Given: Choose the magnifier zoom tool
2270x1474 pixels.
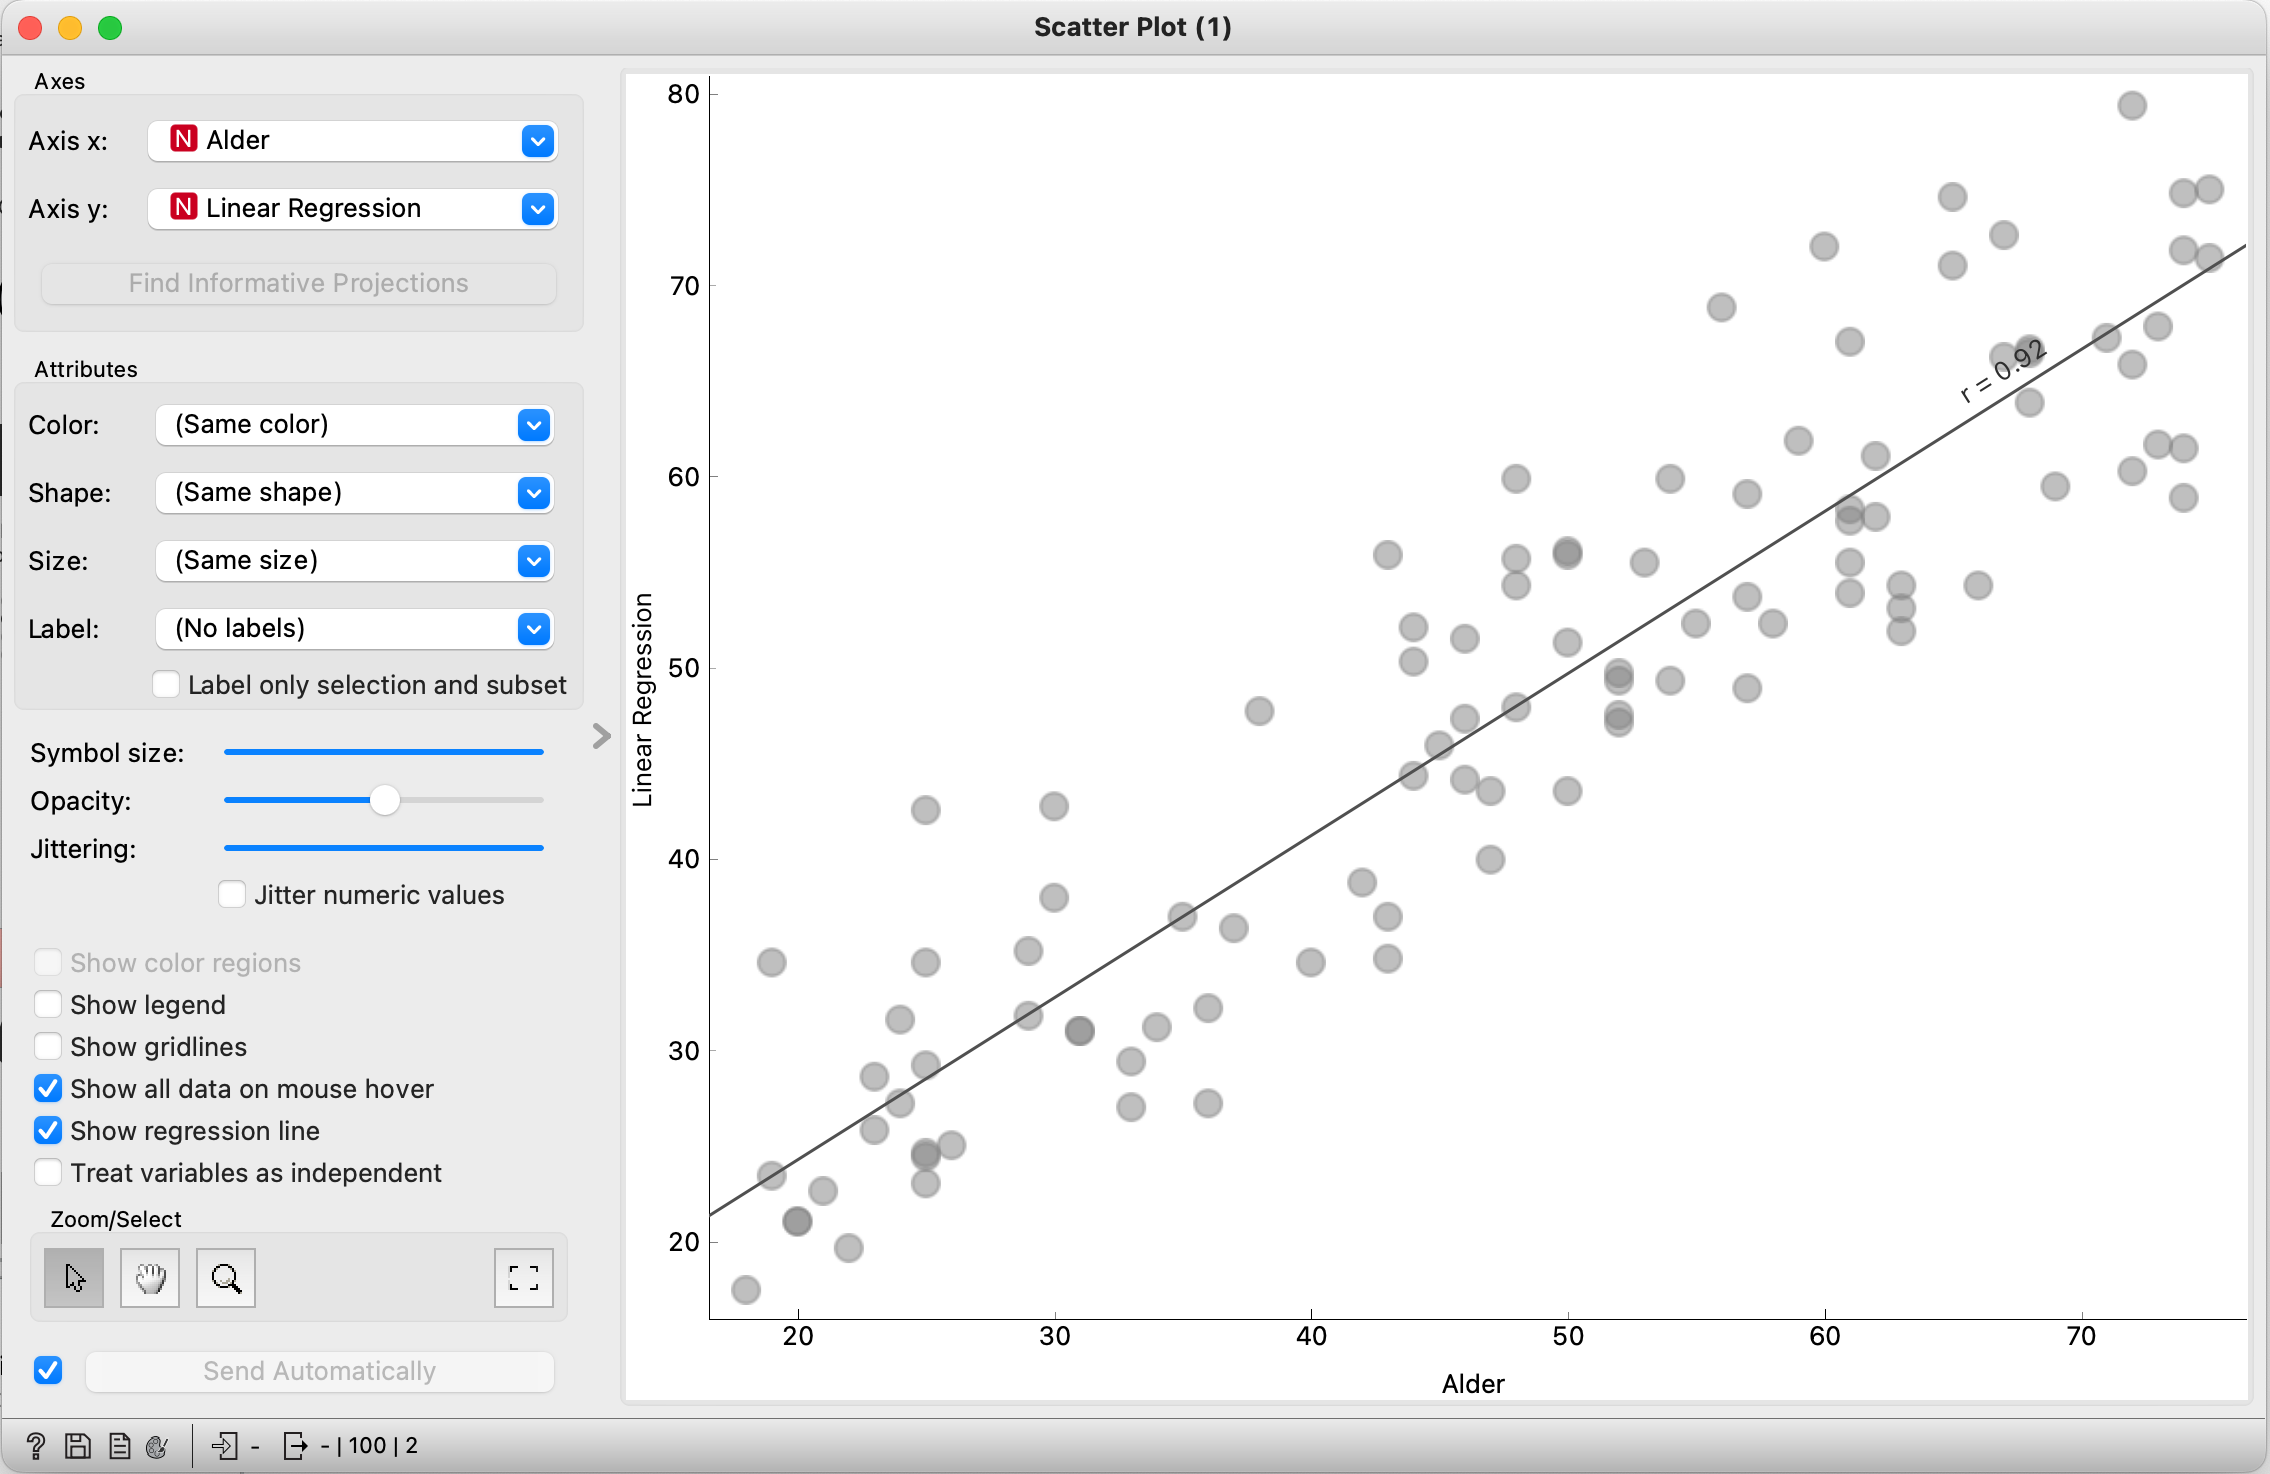Looking at the screenshot, I should coord(226,1278).
